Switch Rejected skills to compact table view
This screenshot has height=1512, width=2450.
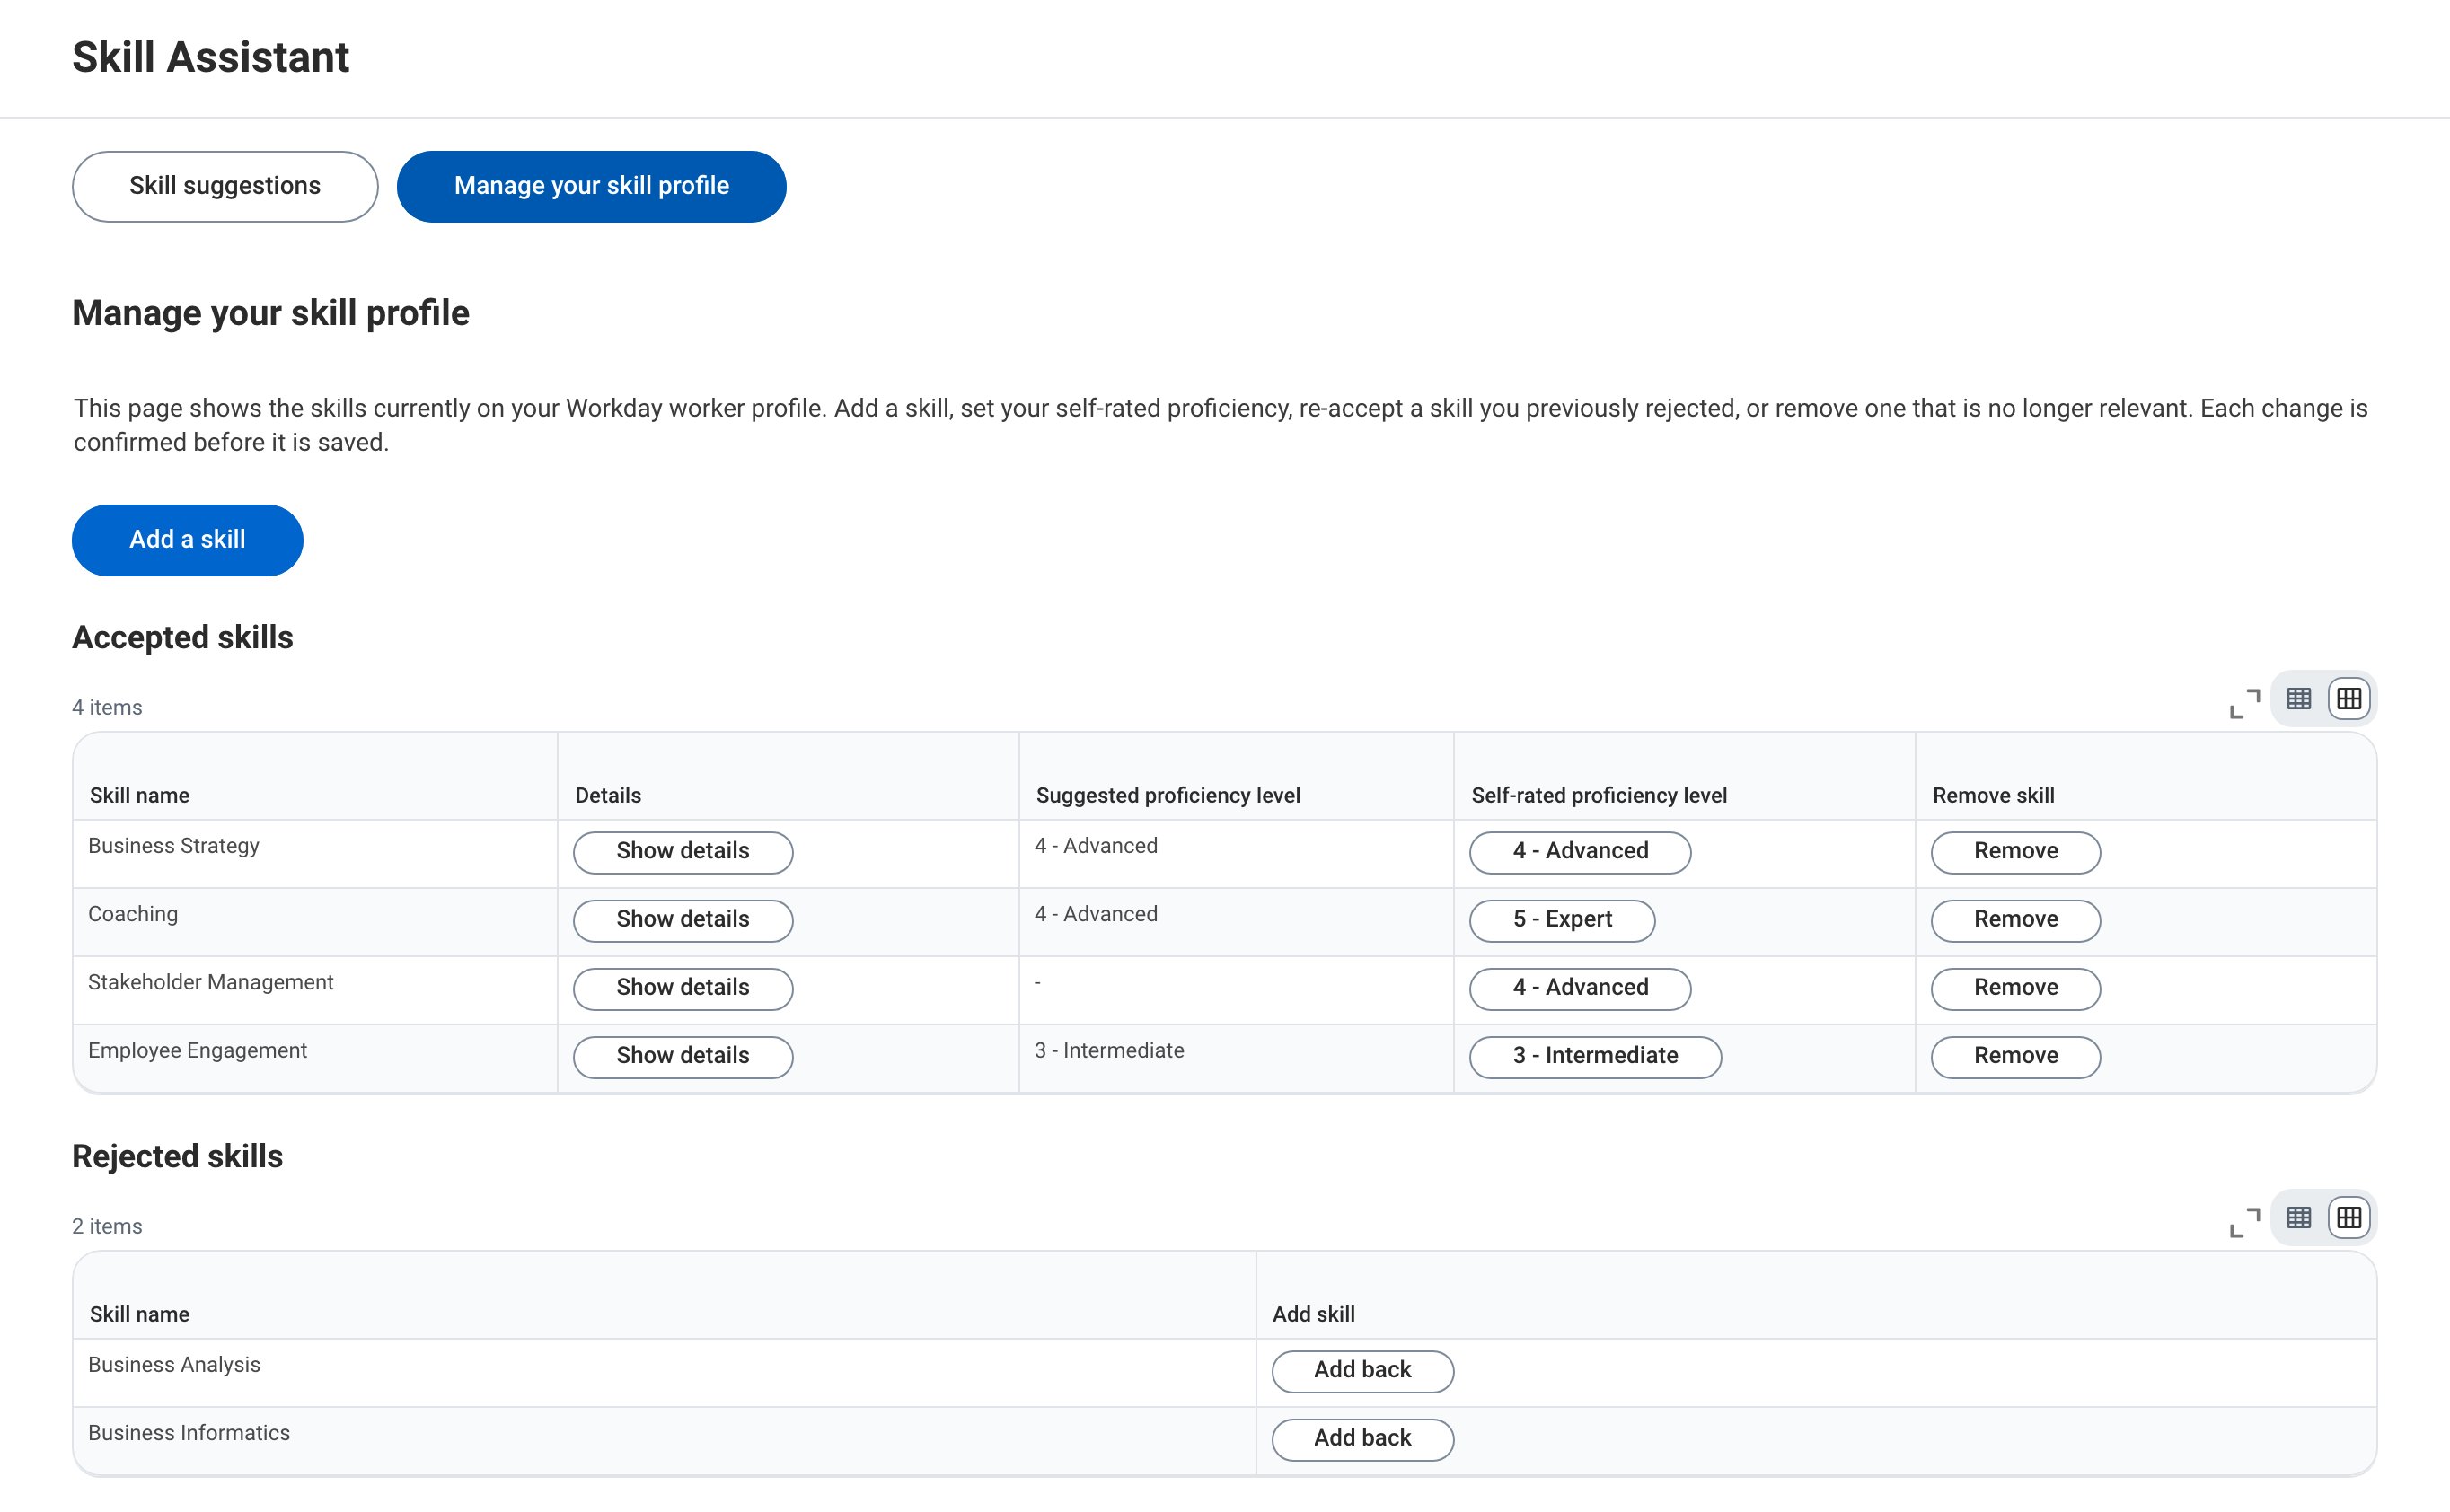point(2299,1218)
